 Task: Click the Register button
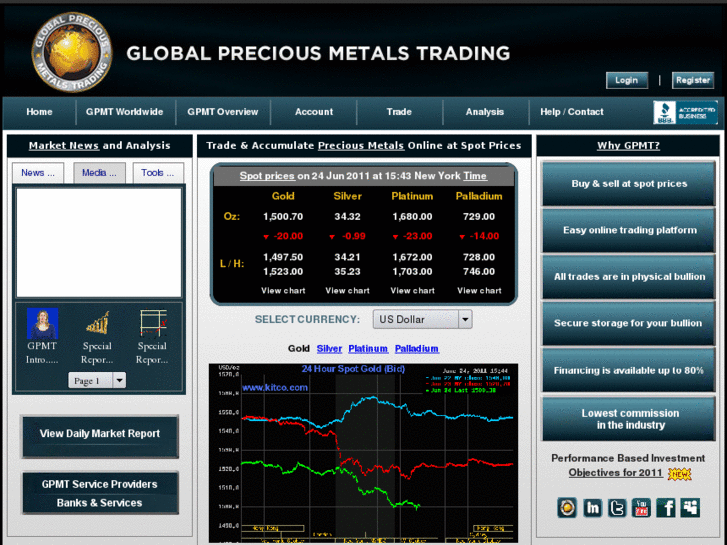pyautogui.click(x=693, y=80)
